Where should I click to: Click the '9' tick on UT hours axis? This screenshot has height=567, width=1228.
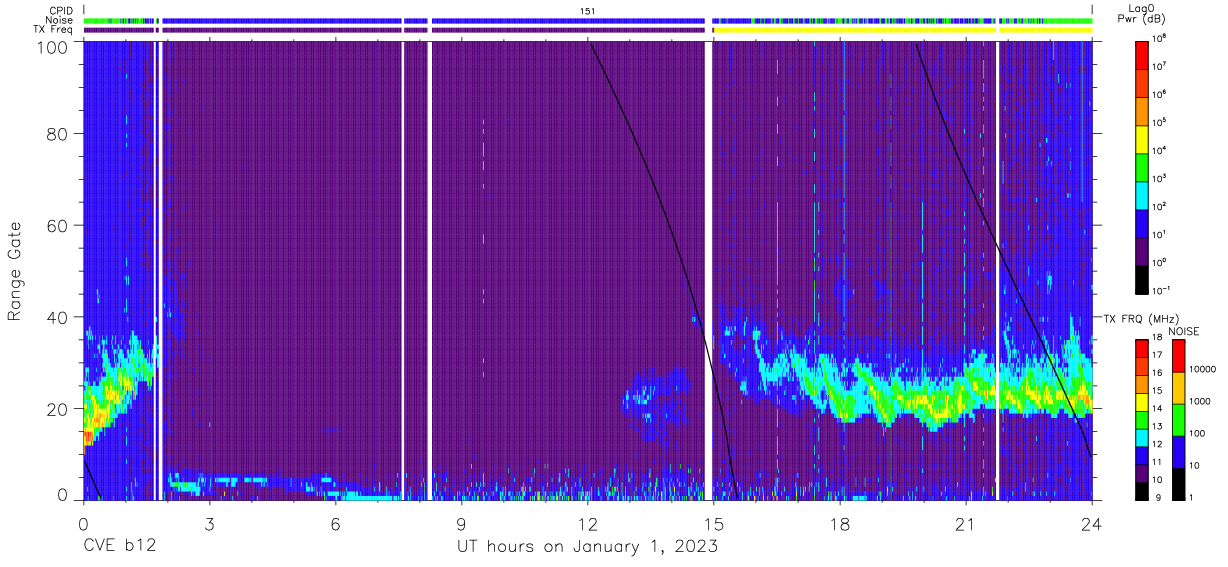(461, 522)
